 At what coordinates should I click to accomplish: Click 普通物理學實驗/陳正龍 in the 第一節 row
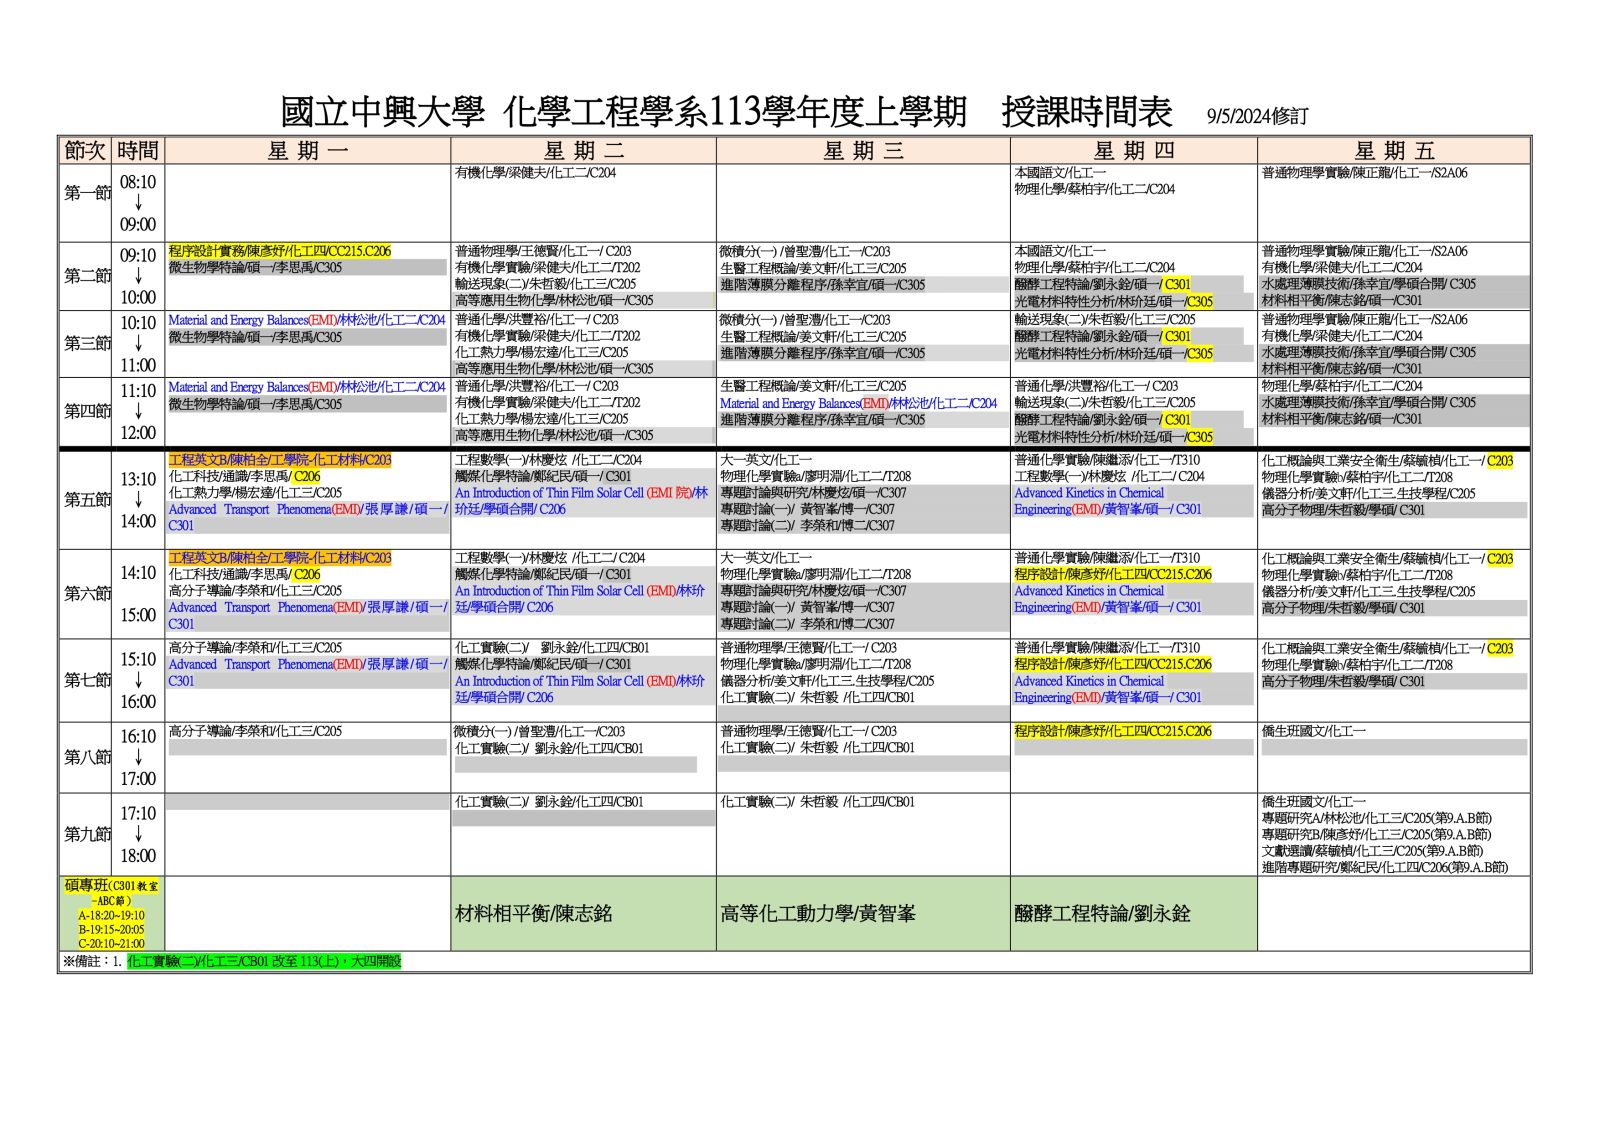click(x=1364, y=173)
